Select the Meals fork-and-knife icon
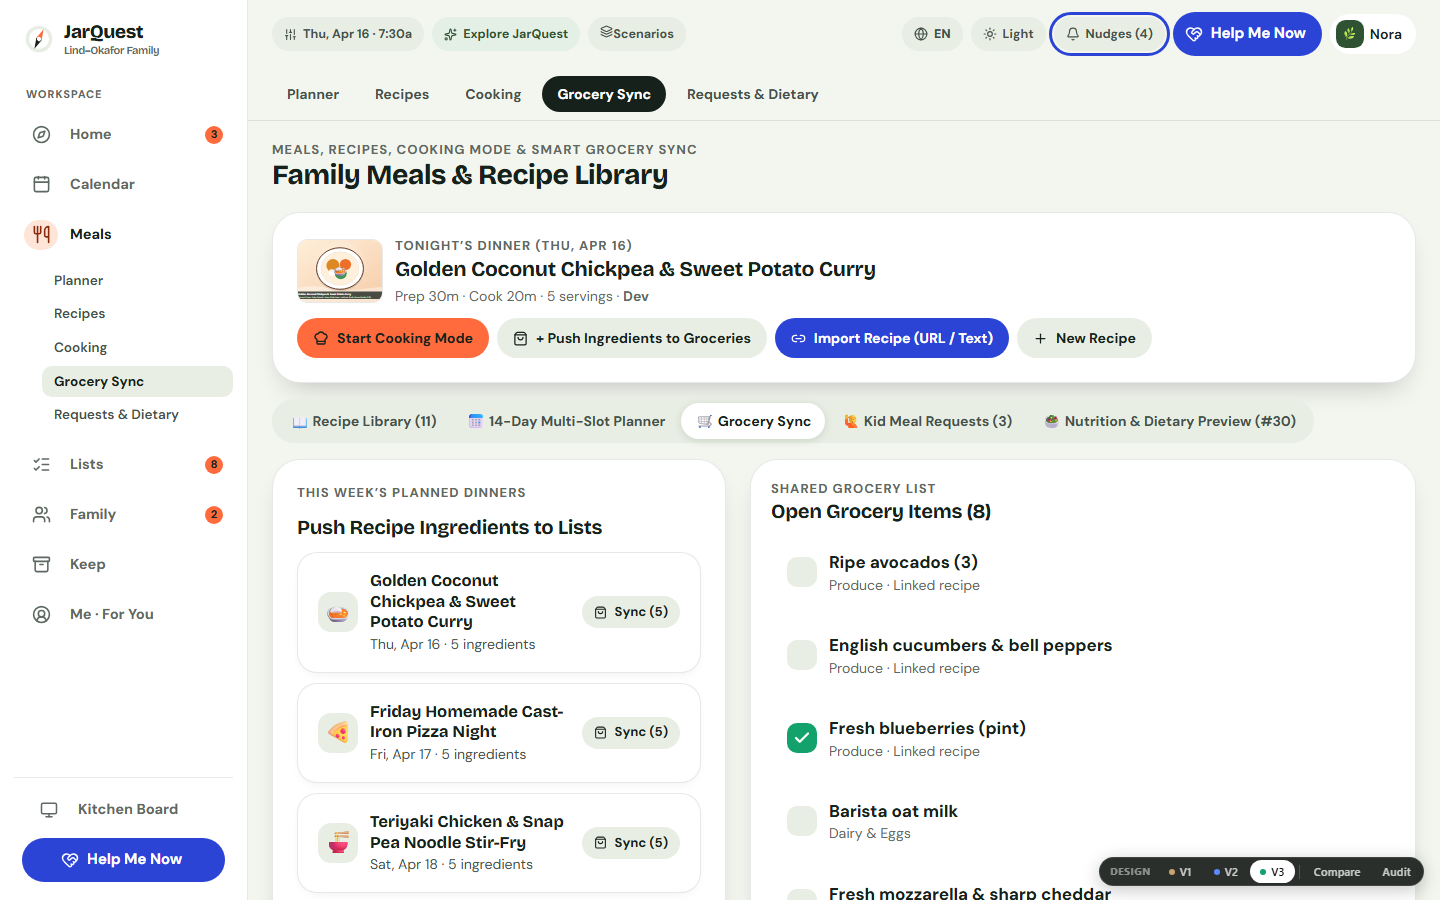Viewport: 1440px width, 900px height. [41, 234]
